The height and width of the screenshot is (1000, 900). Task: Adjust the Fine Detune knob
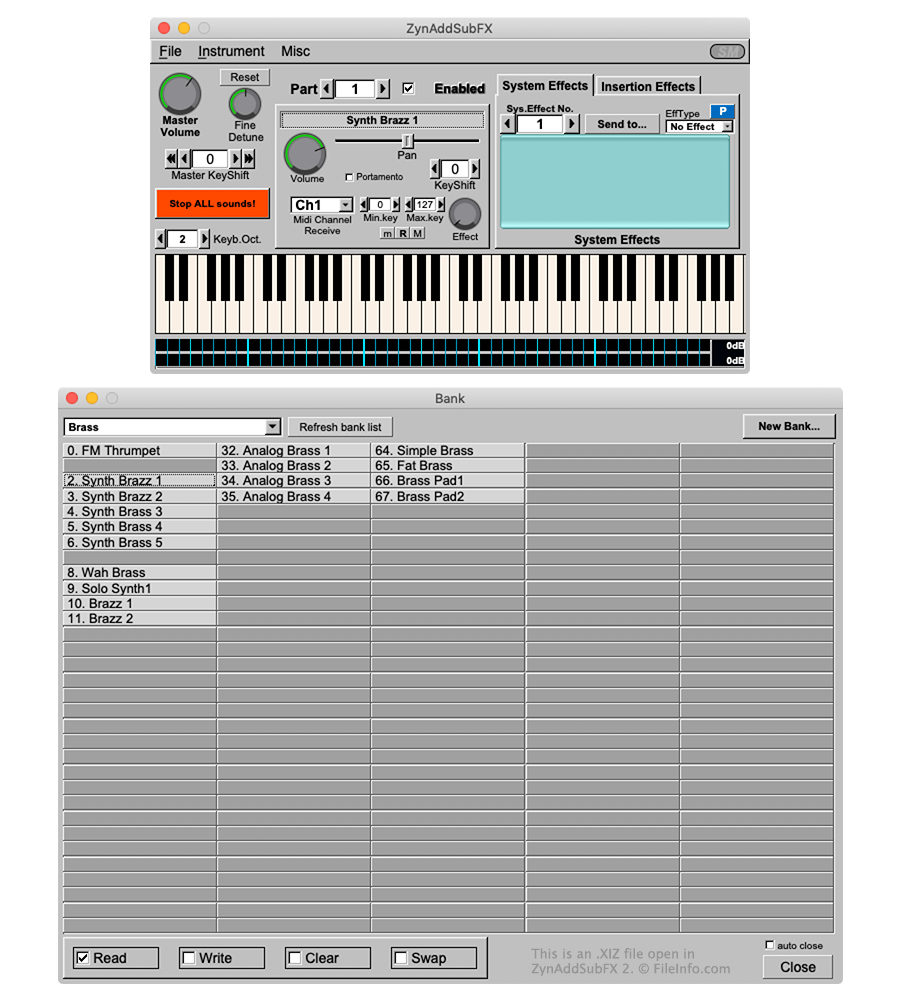pos(245,104)
